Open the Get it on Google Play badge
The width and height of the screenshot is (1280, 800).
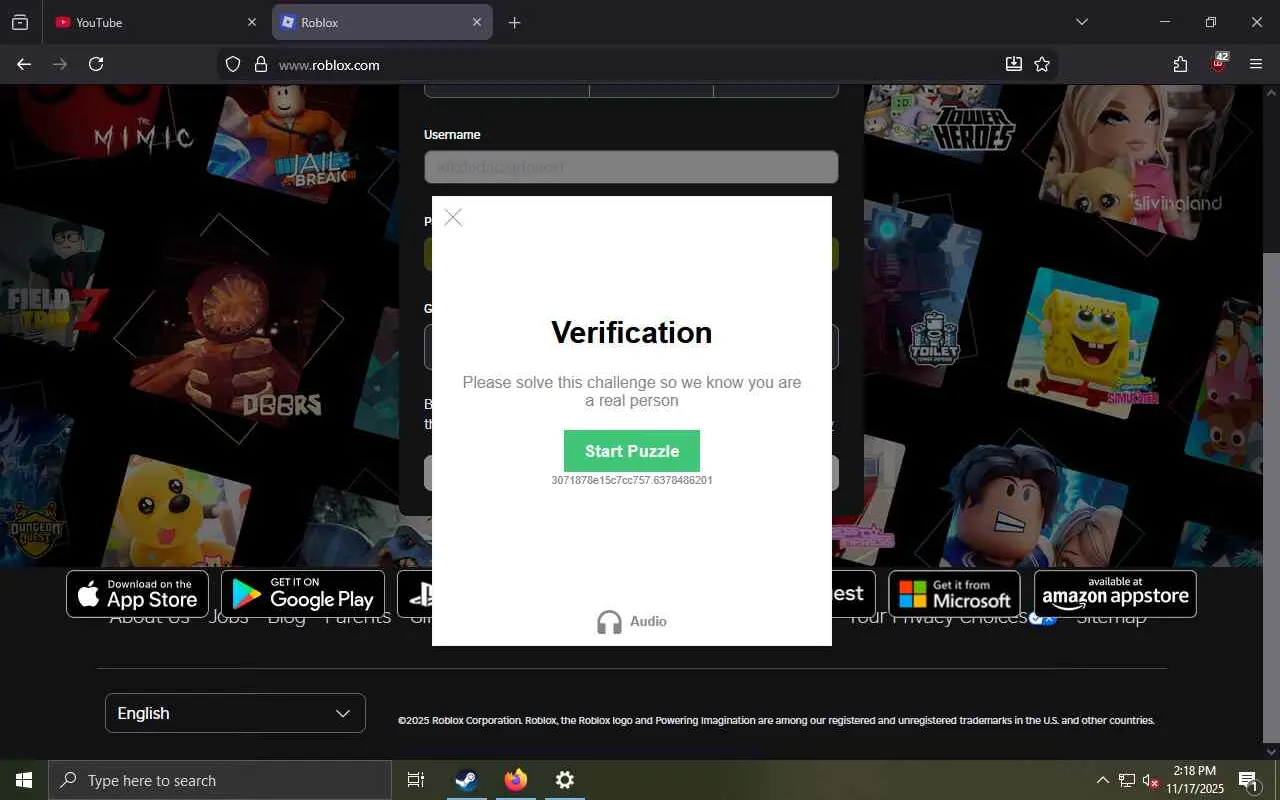click(x=303, y=594)
